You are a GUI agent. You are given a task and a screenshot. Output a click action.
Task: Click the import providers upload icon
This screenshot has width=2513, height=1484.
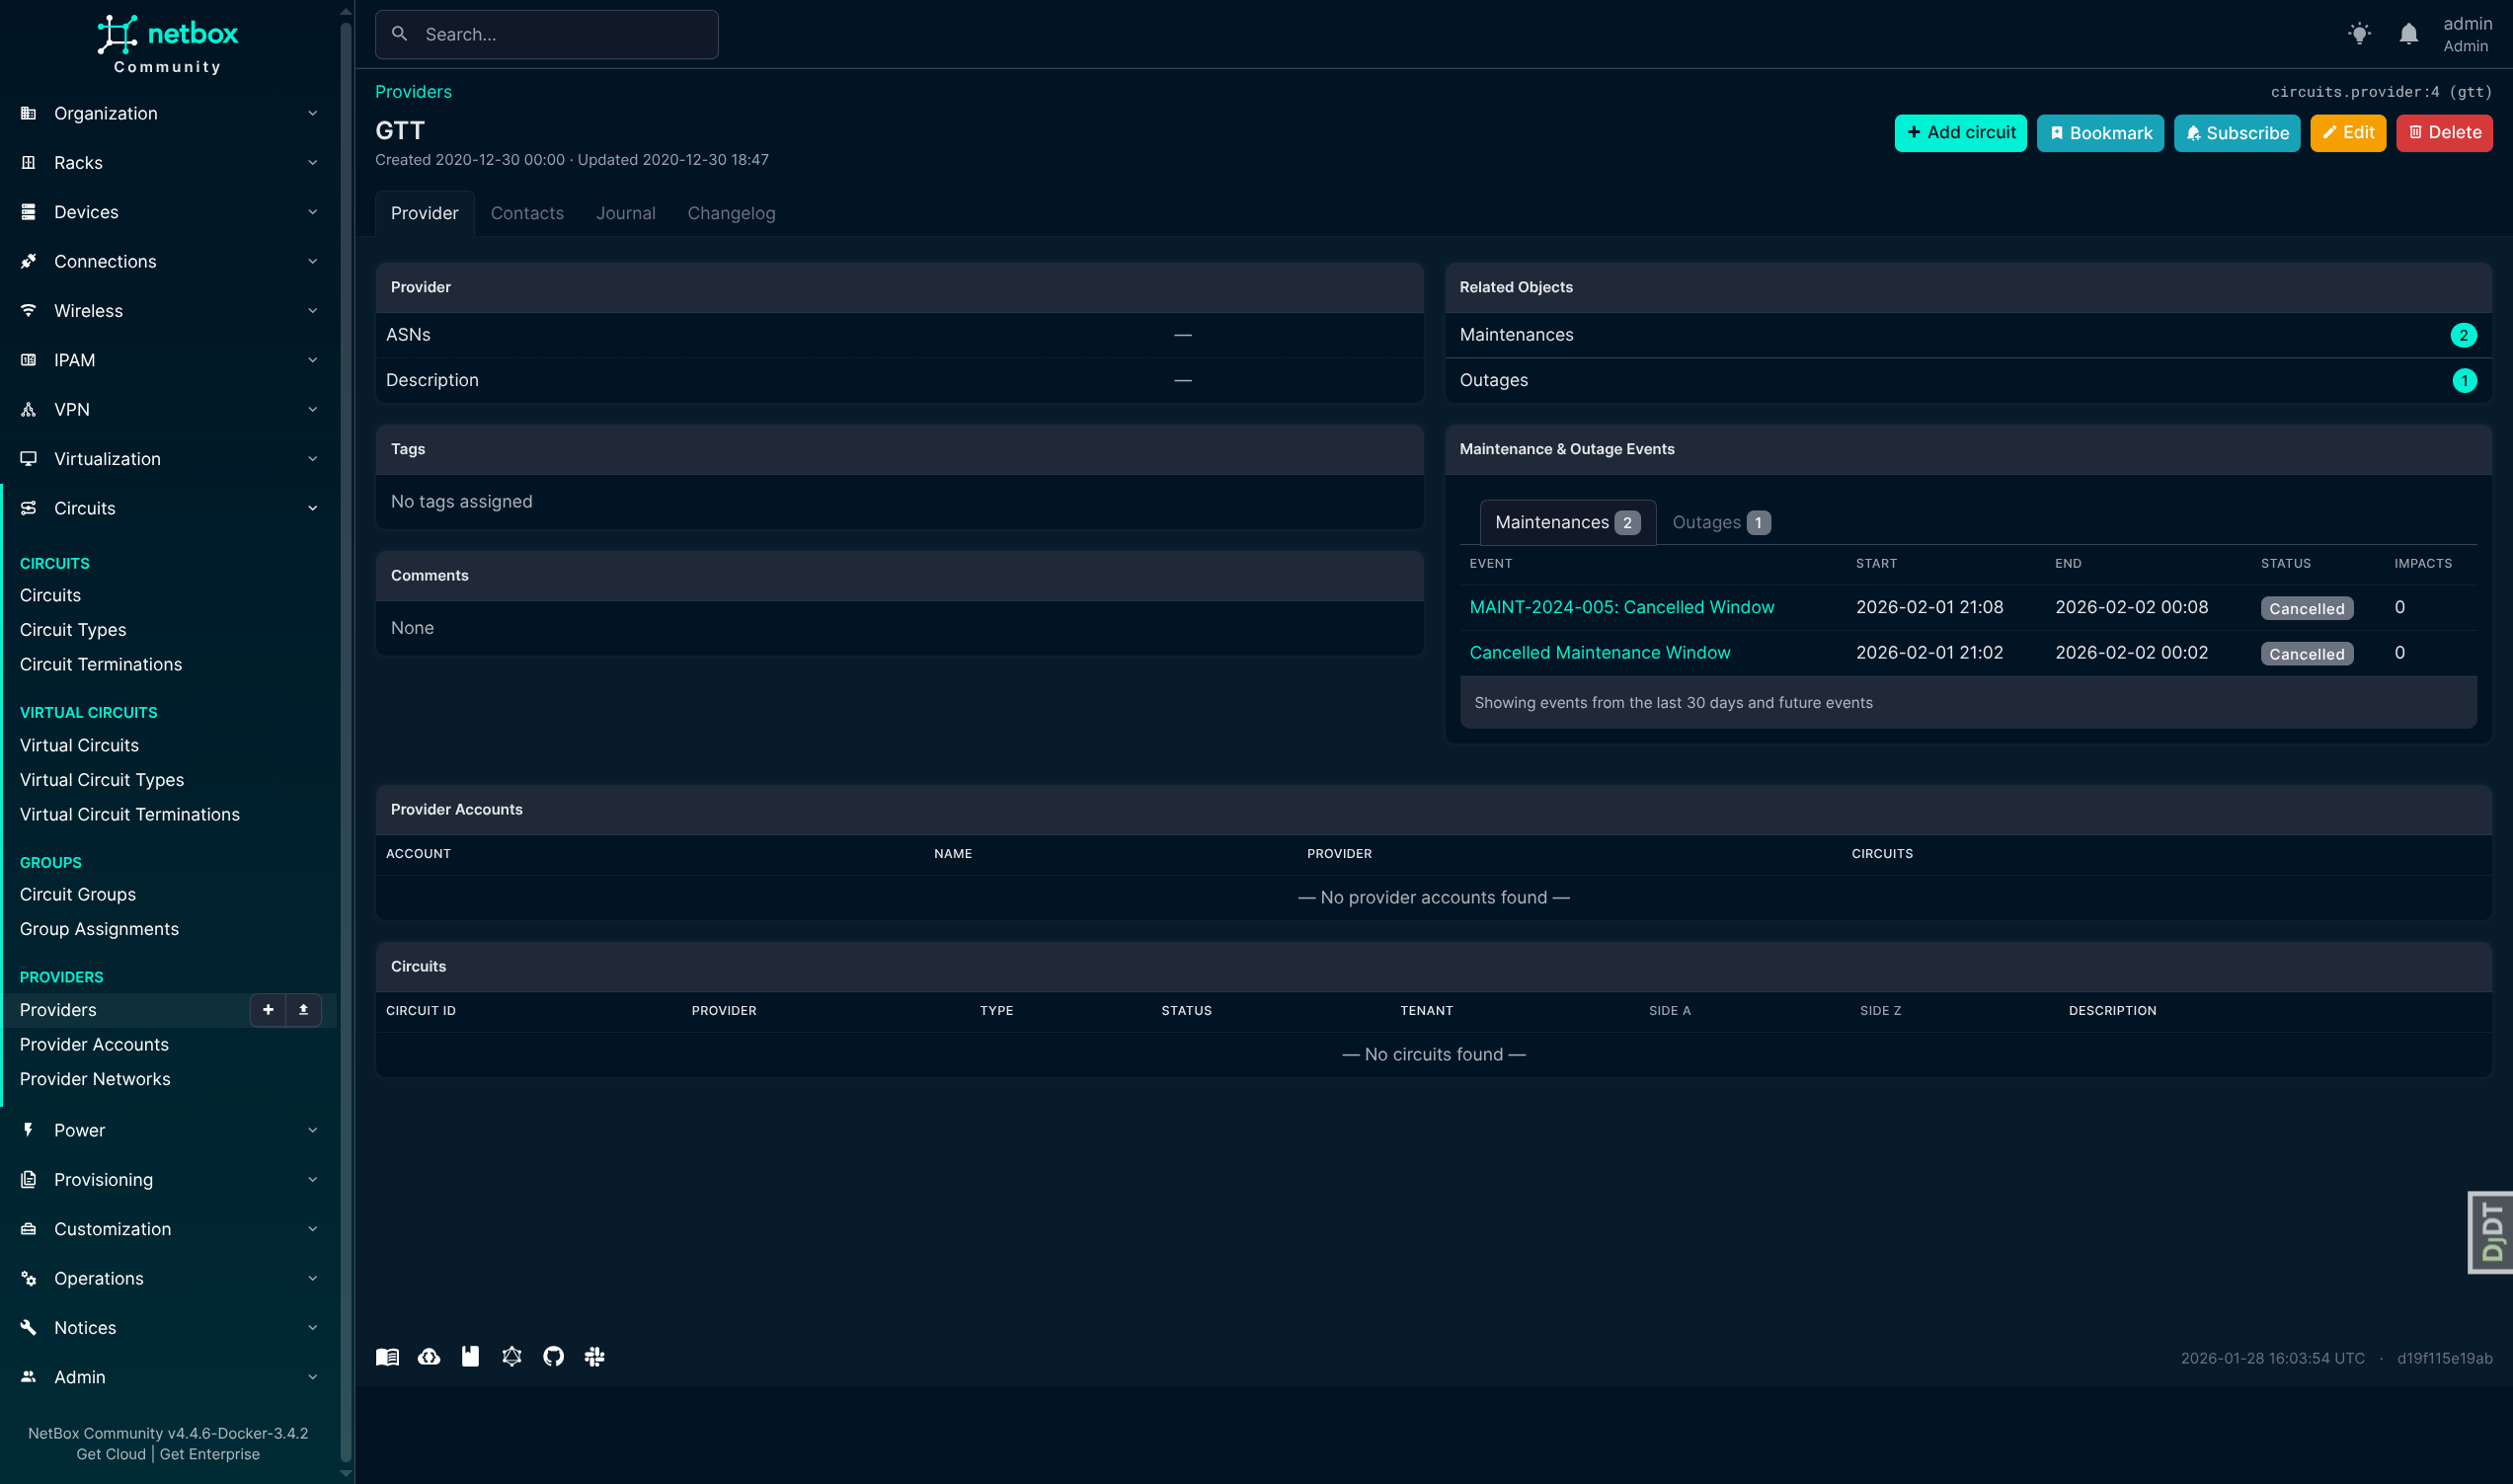point(303,1010)
